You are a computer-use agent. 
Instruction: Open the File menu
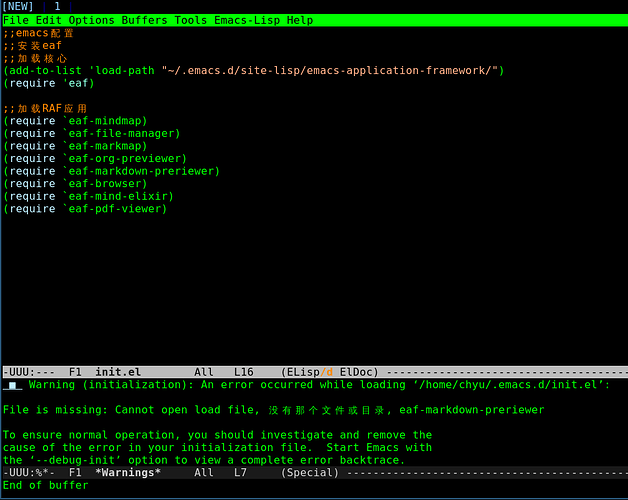15,20
